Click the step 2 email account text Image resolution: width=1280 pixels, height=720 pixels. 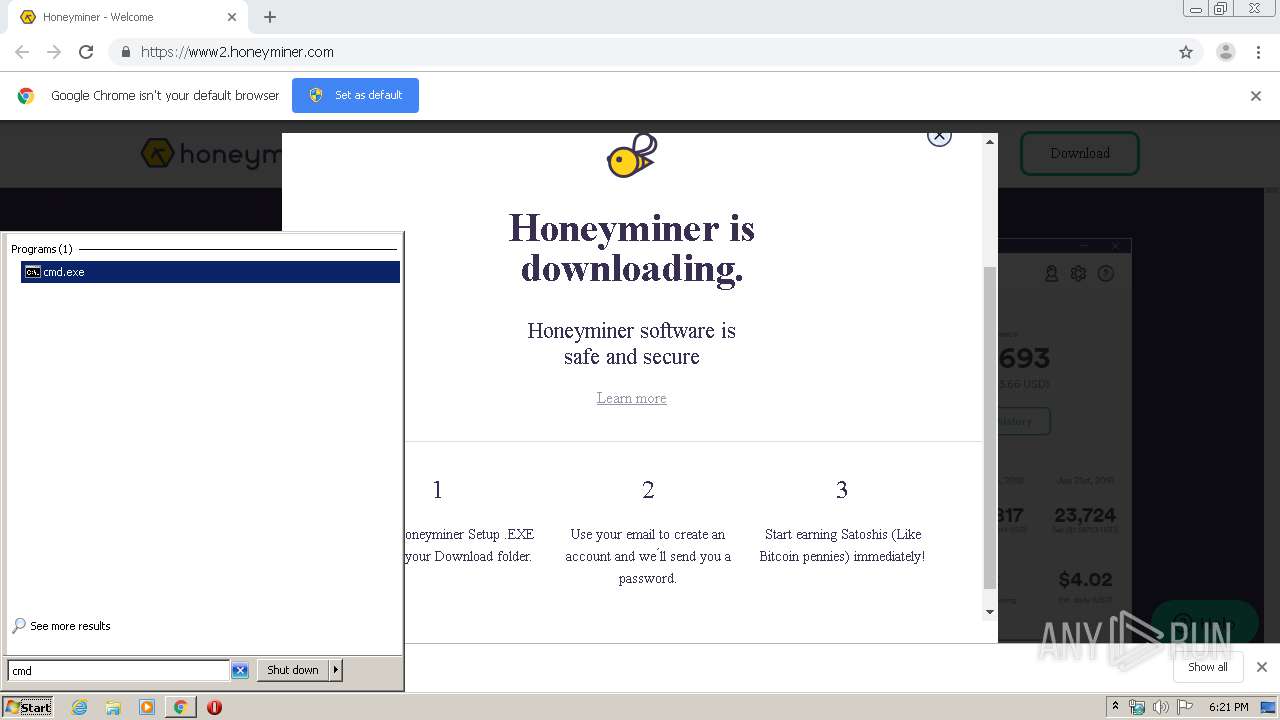pyautogui.click(x=648, y=556)
